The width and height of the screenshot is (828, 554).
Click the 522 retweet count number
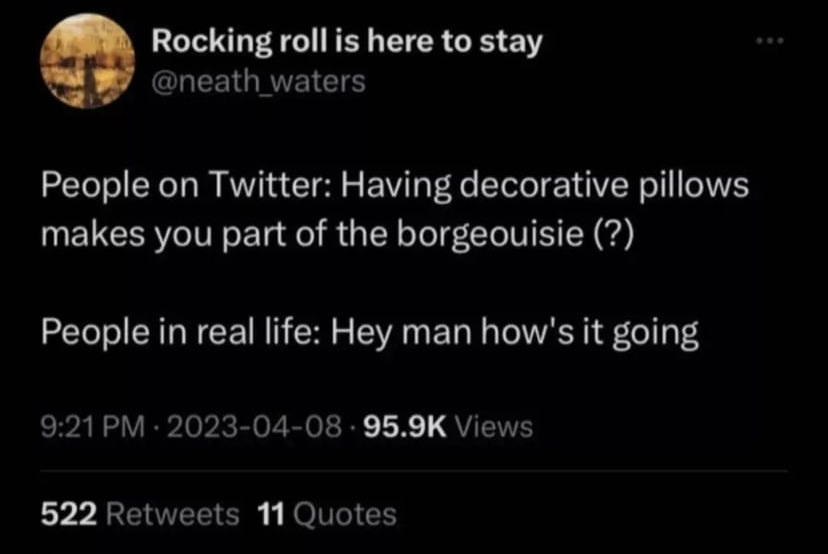68,514
